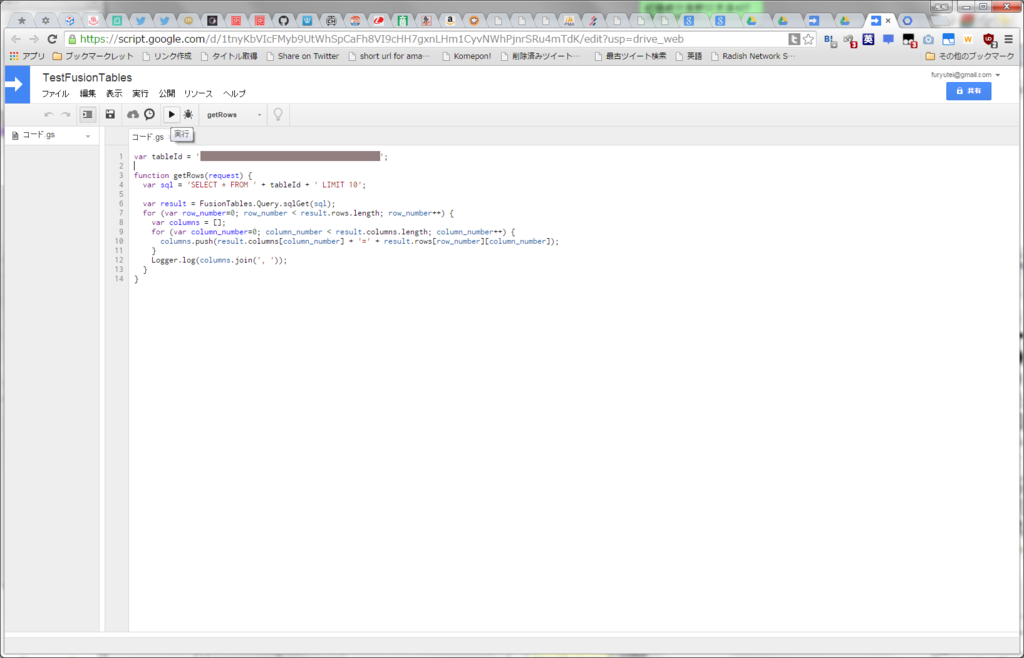Open the 実行 menu
Image resolution: width=1024 pixels, height=658 pixels.
click(x=140, y=94)
